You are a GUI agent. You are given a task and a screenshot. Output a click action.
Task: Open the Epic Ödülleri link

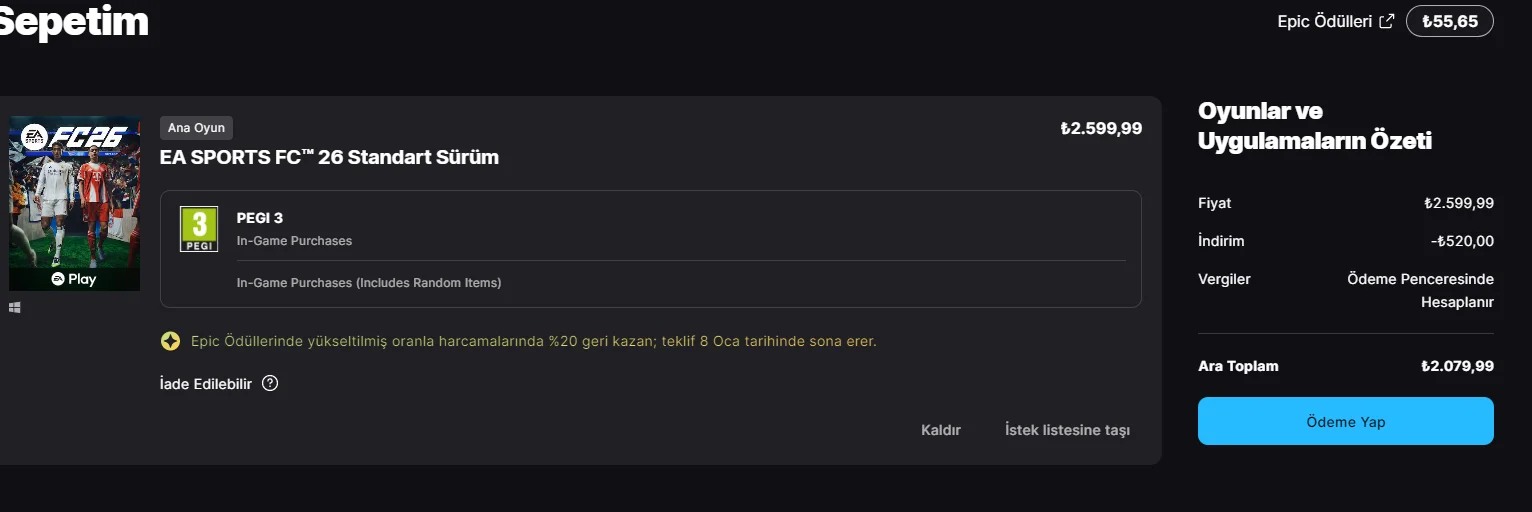[x=1323, y=21]
